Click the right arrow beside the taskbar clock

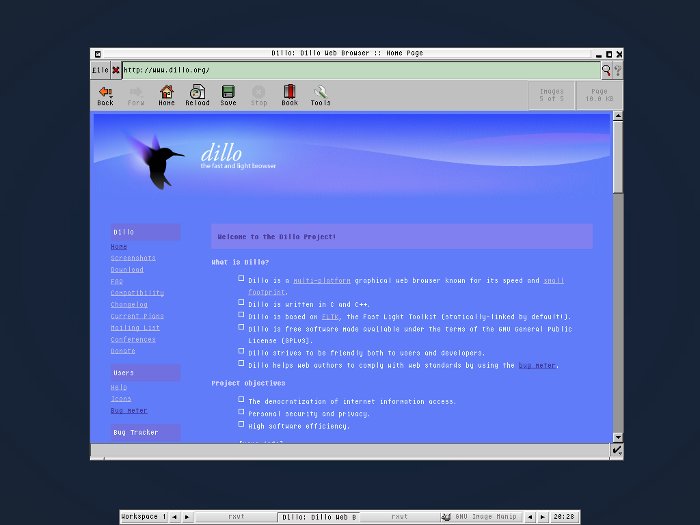tap(542, 517)
